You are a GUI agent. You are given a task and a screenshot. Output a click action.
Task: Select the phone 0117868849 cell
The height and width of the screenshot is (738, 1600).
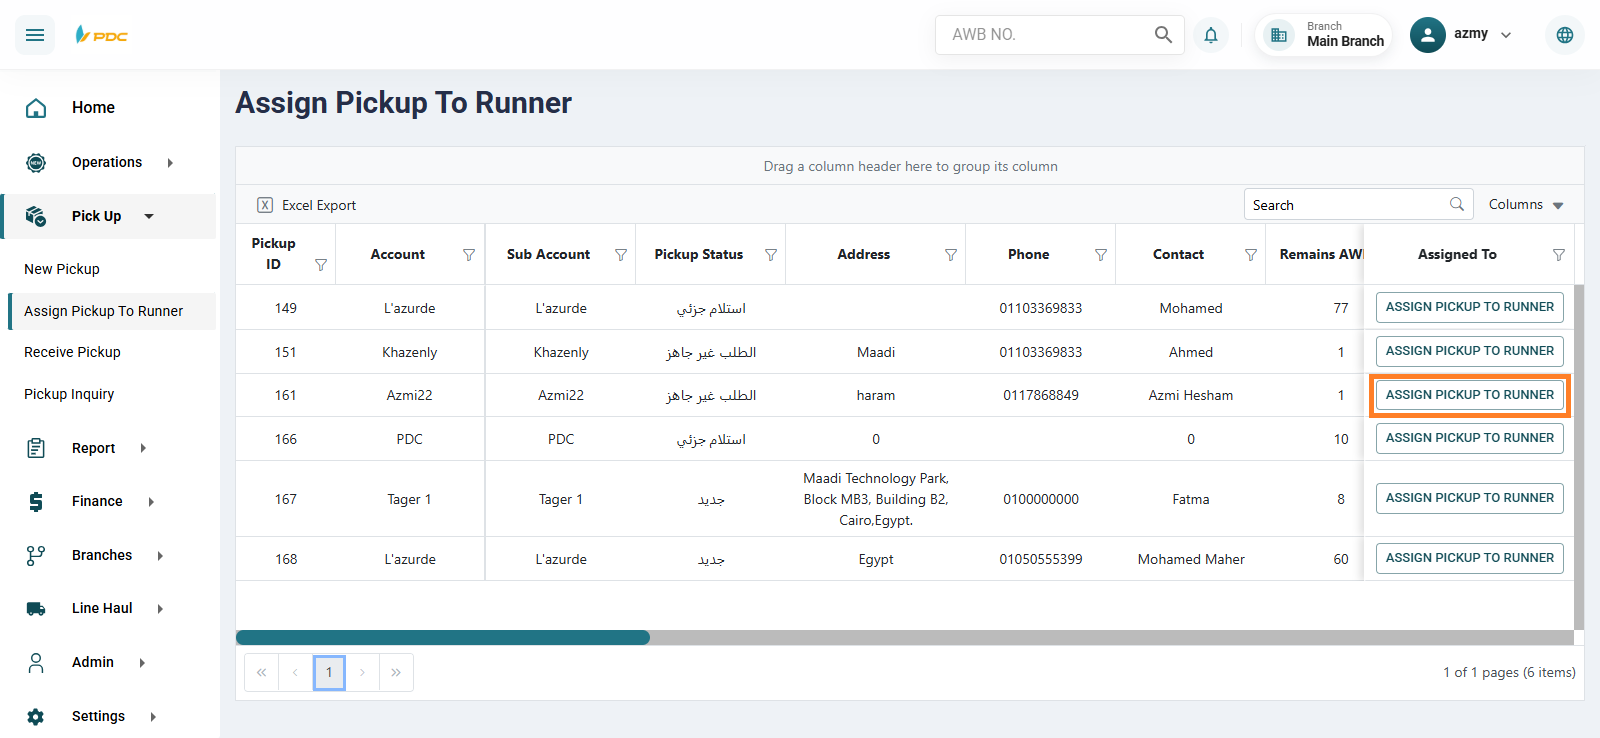[1041, 395]
